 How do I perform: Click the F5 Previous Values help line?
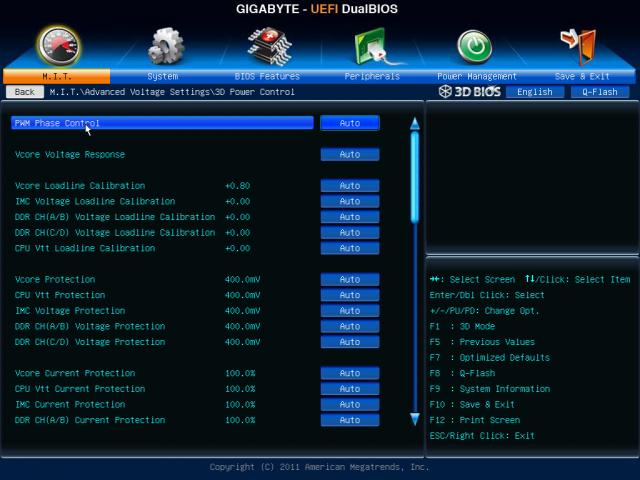[x=482, y=342]
